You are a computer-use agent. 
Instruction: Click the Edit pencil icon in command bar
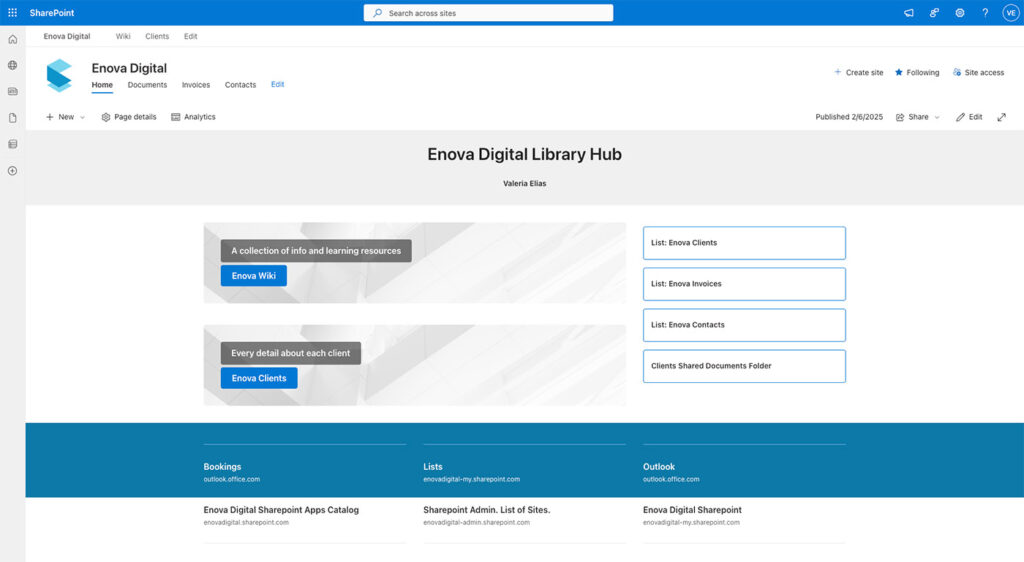(x=960, y=117)
